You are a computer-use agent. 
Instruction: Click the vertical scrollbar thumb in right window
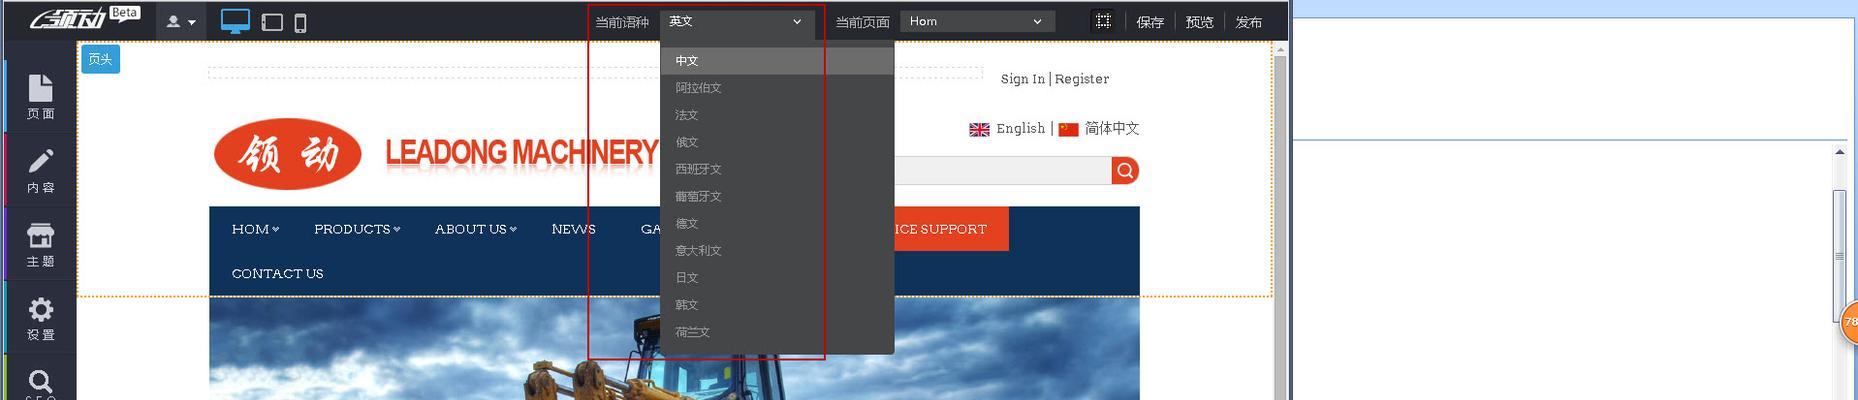point(1839,255)
